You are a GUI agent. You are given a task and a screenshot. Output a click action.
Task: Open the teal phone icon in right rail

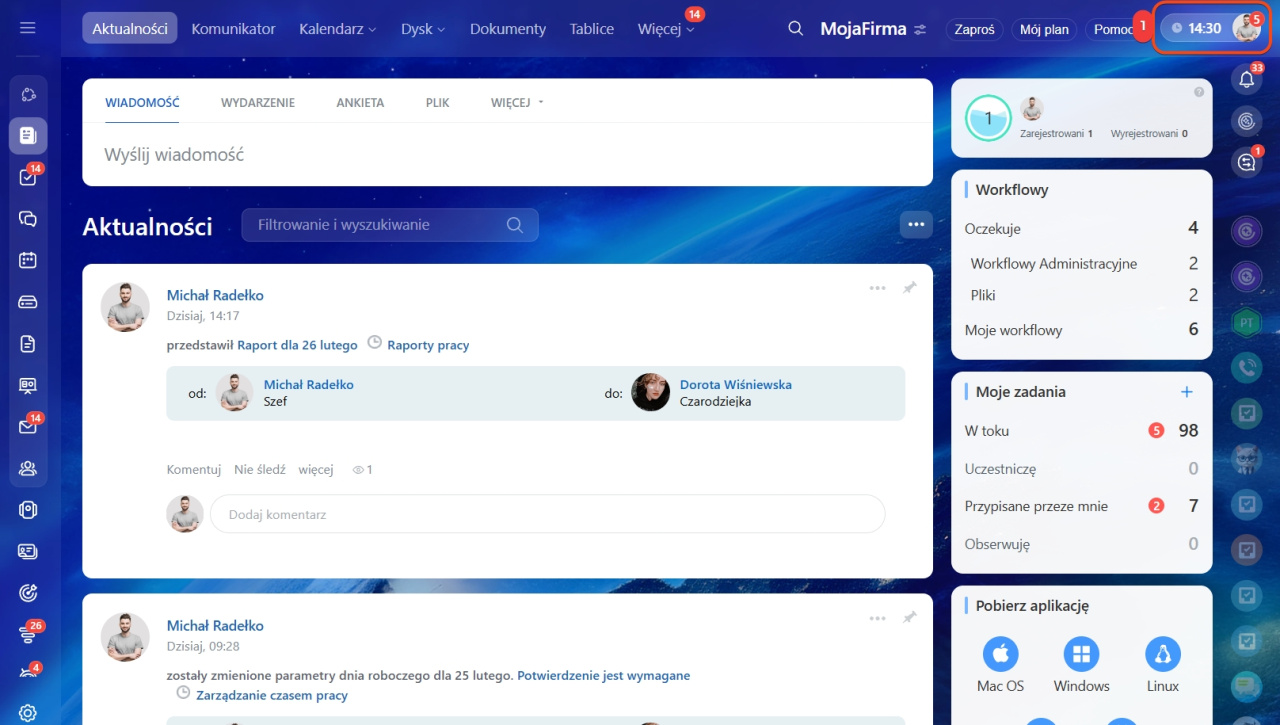pyautogui.click(x=1246, y=367)
